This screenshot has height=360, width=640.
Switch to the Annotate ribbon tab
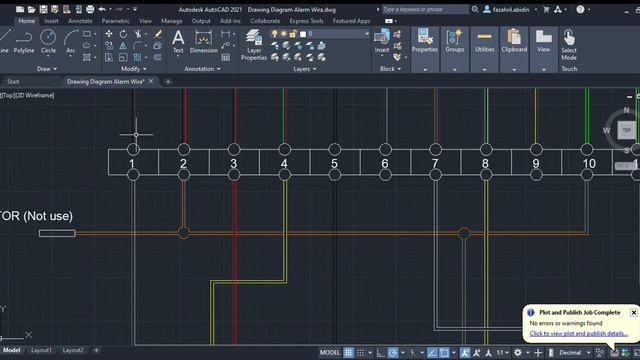80,21
